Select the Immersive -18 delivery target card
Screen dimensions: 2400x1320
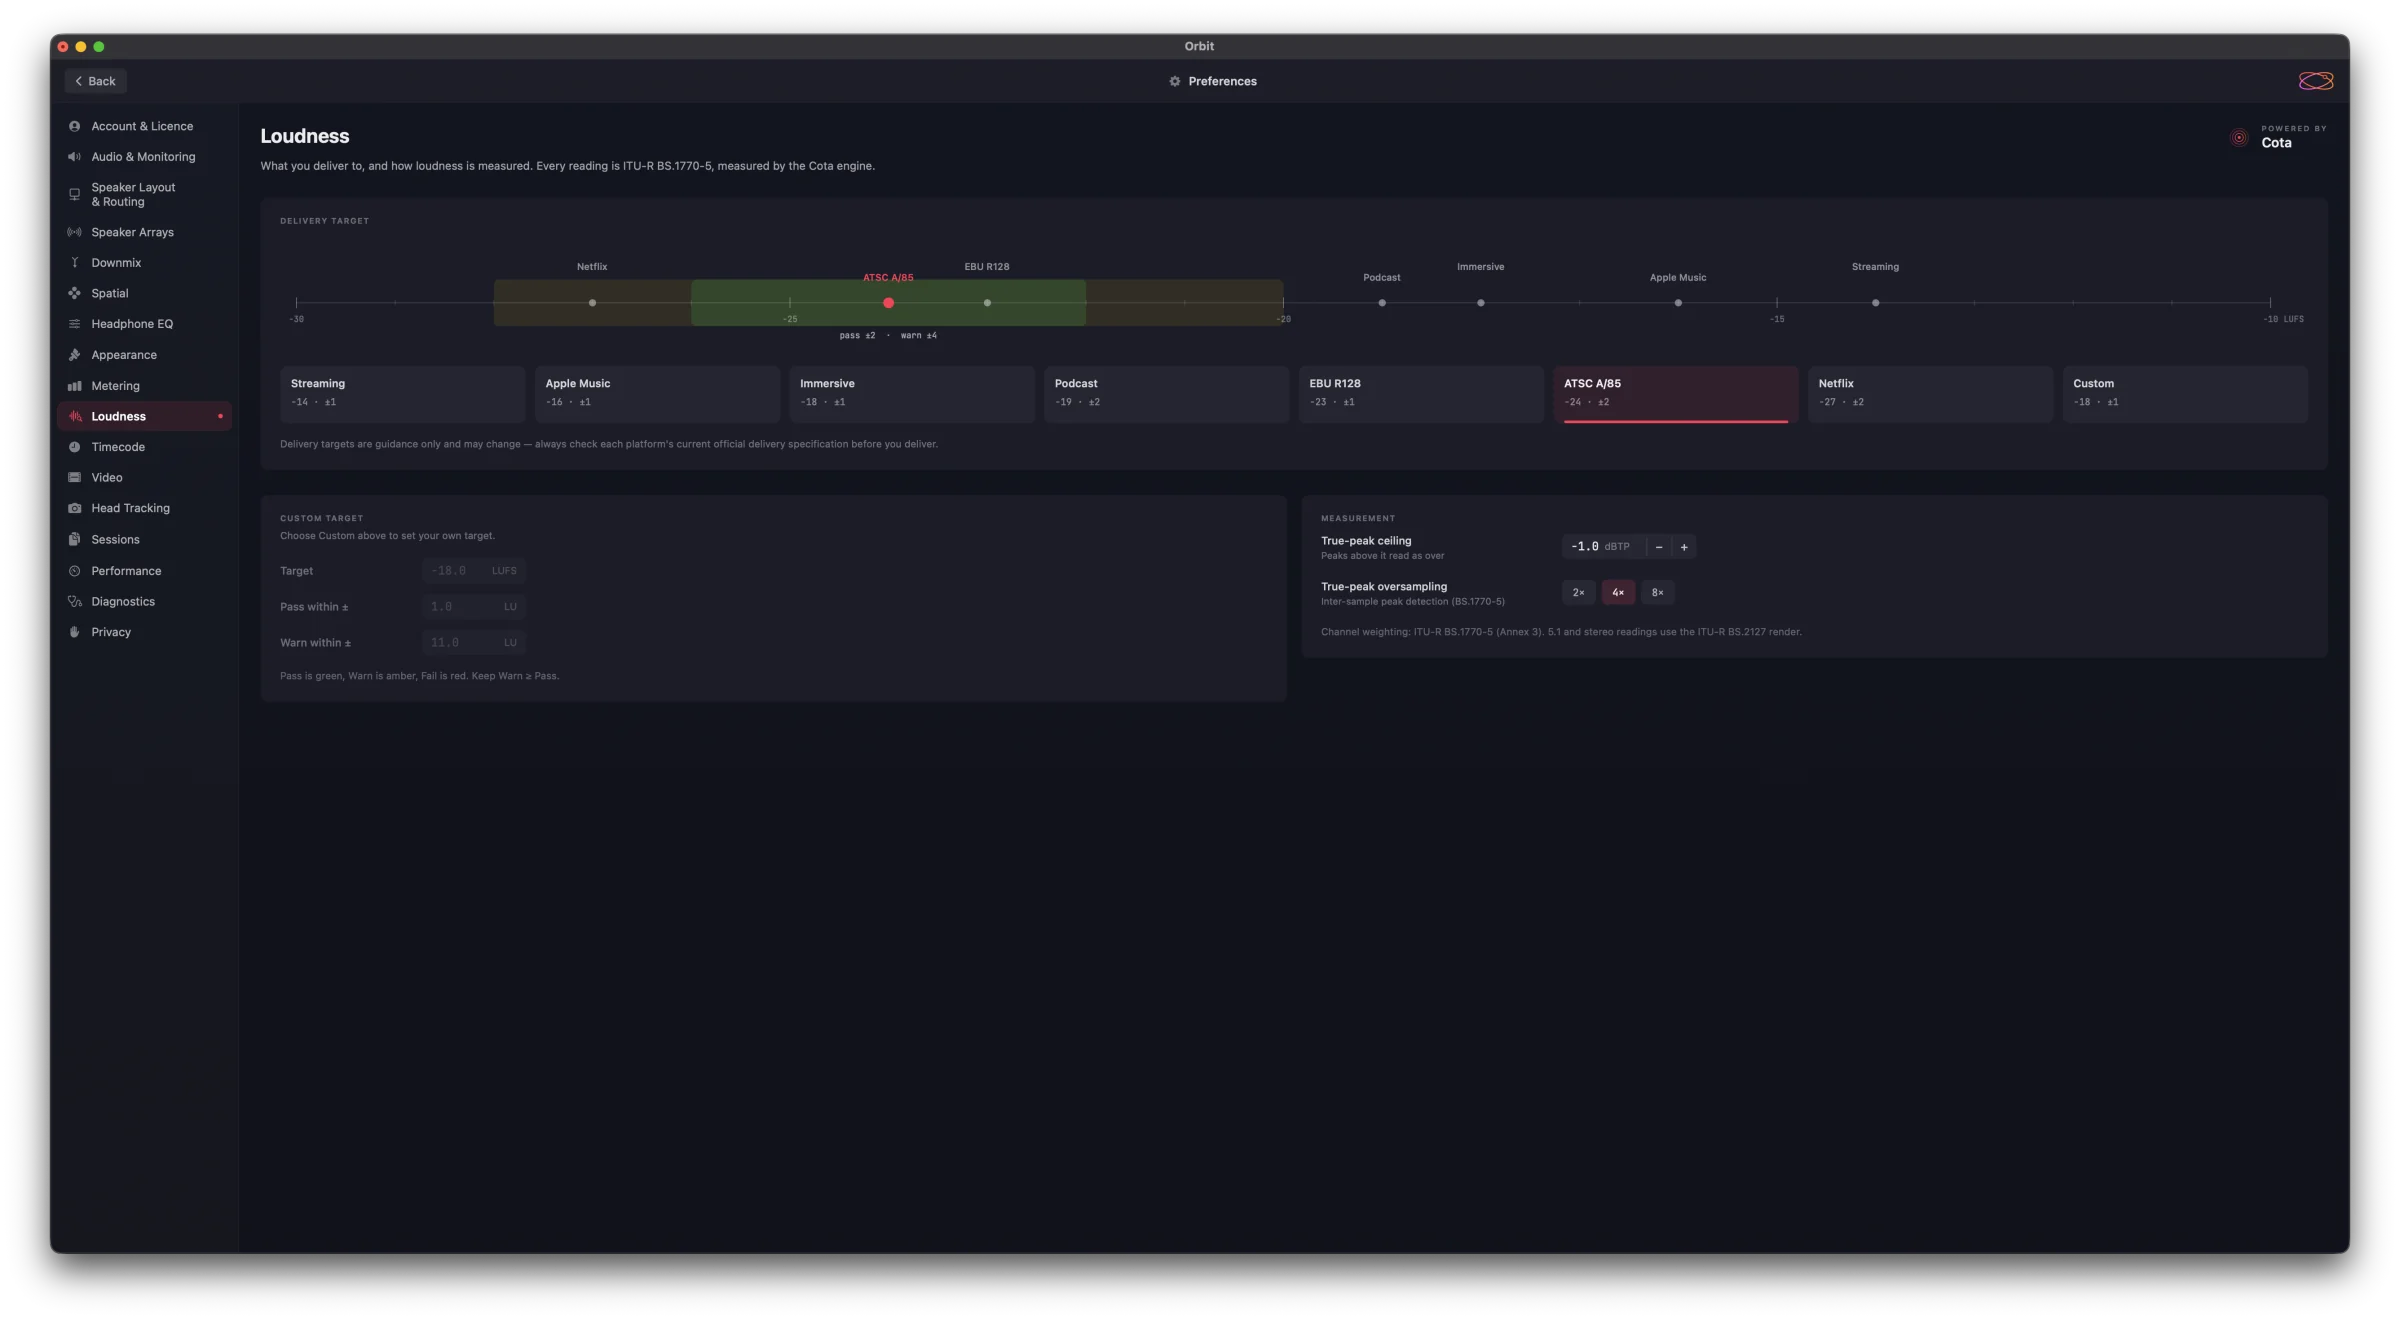pos(912,394)
